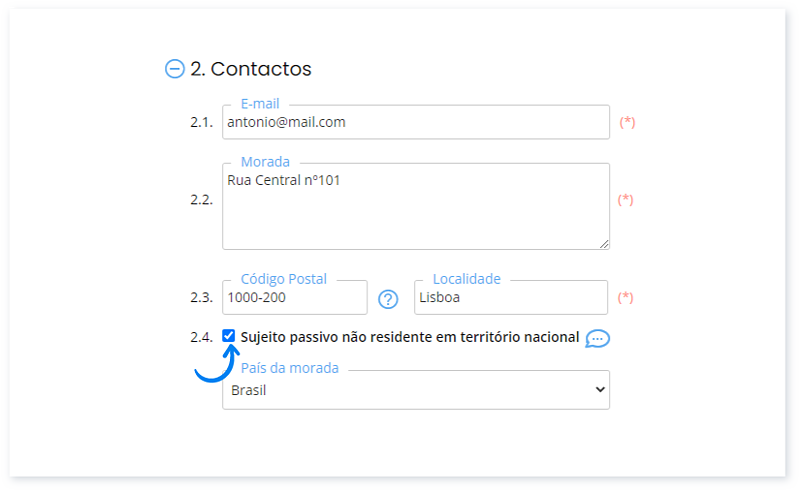Uncheck the non-resident taxpayer checkbox
The image size is (800, 491).
(x=229, y=336)
